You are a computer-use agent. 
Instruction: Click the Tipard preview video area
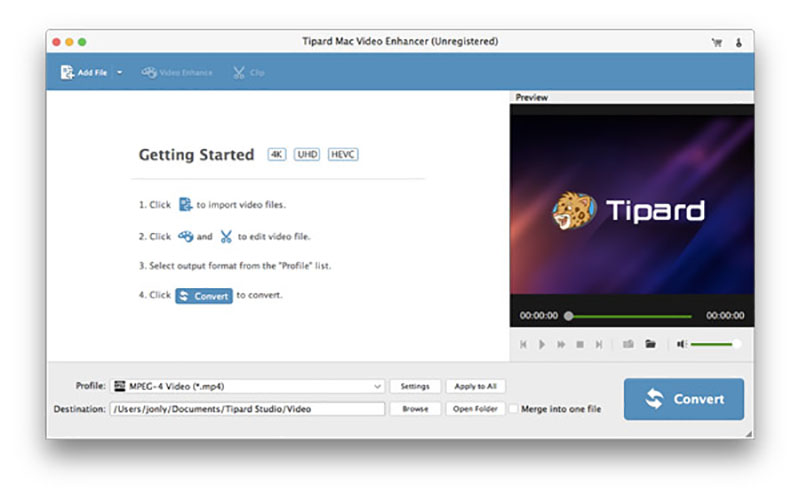(x=632, y=204)
